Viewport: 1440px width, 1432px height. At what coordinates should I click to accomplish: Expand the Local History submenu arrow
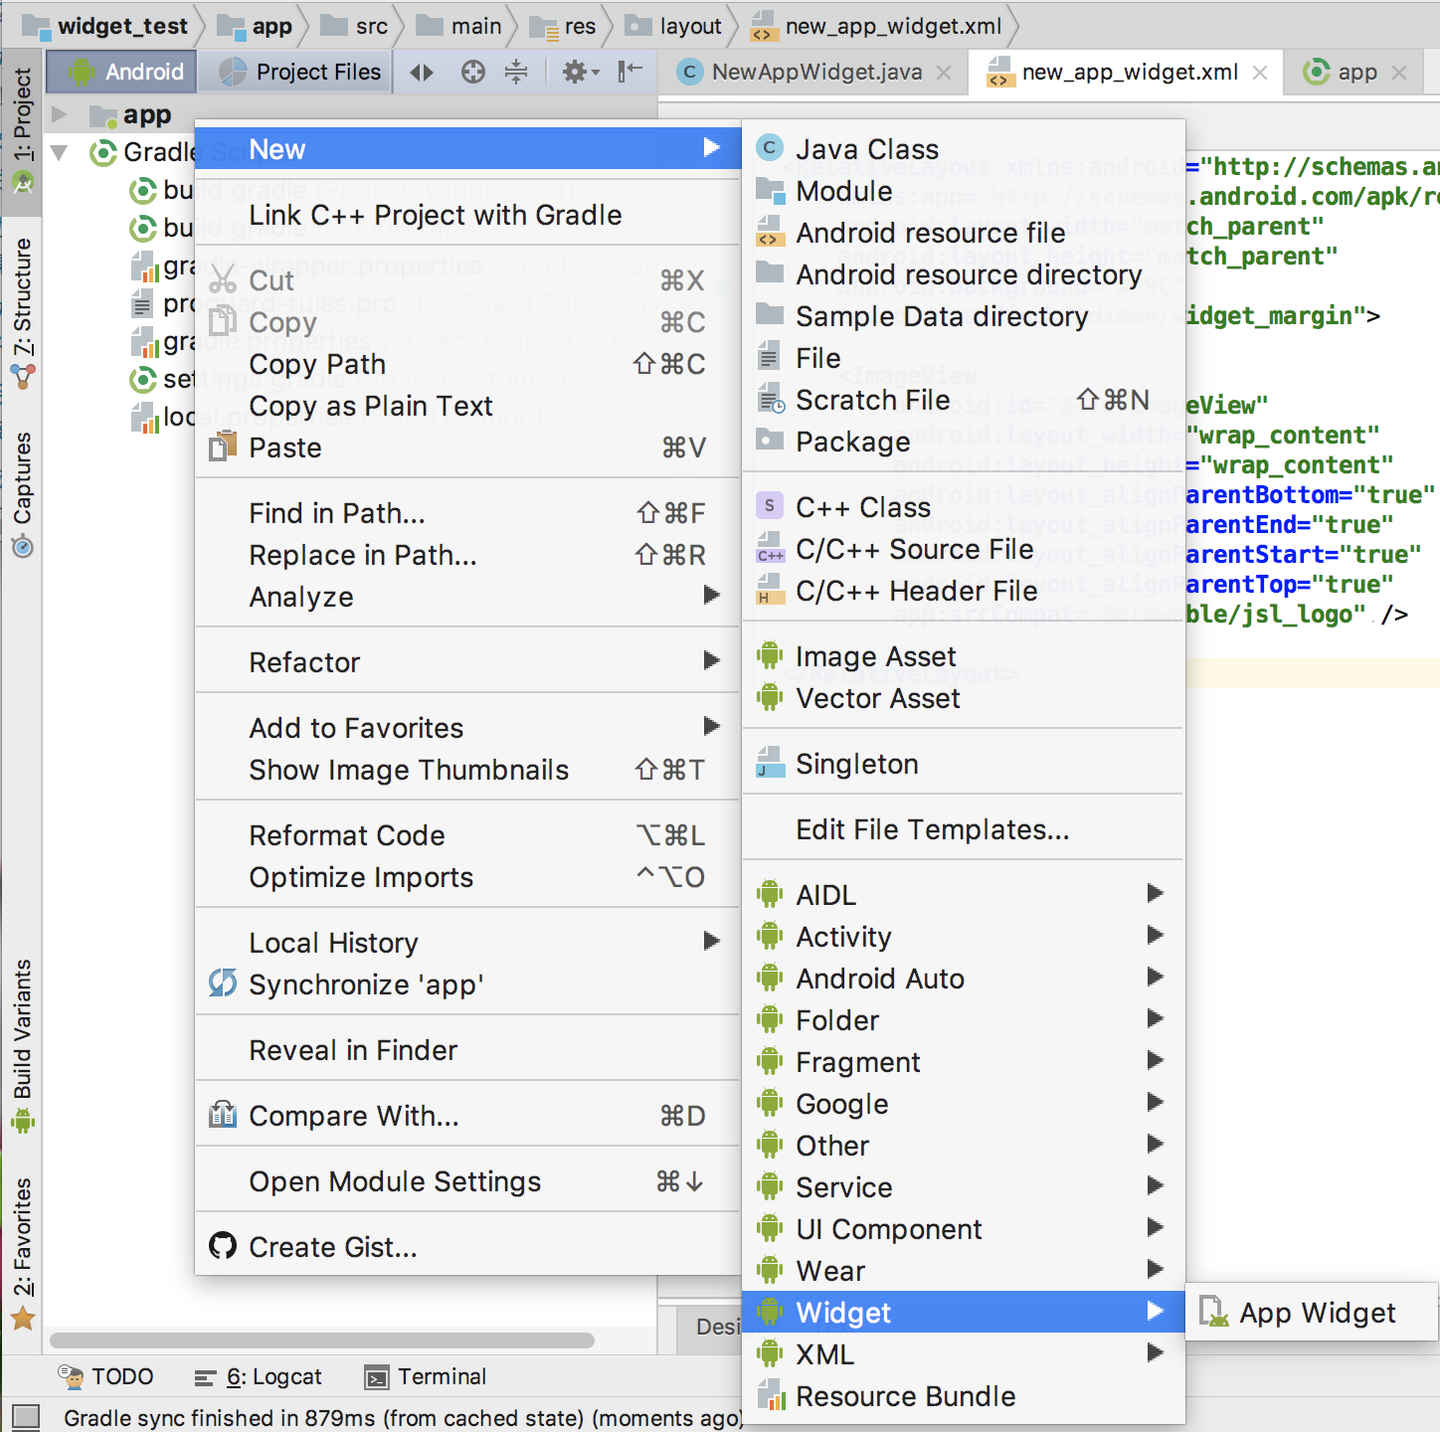point(711,942)
